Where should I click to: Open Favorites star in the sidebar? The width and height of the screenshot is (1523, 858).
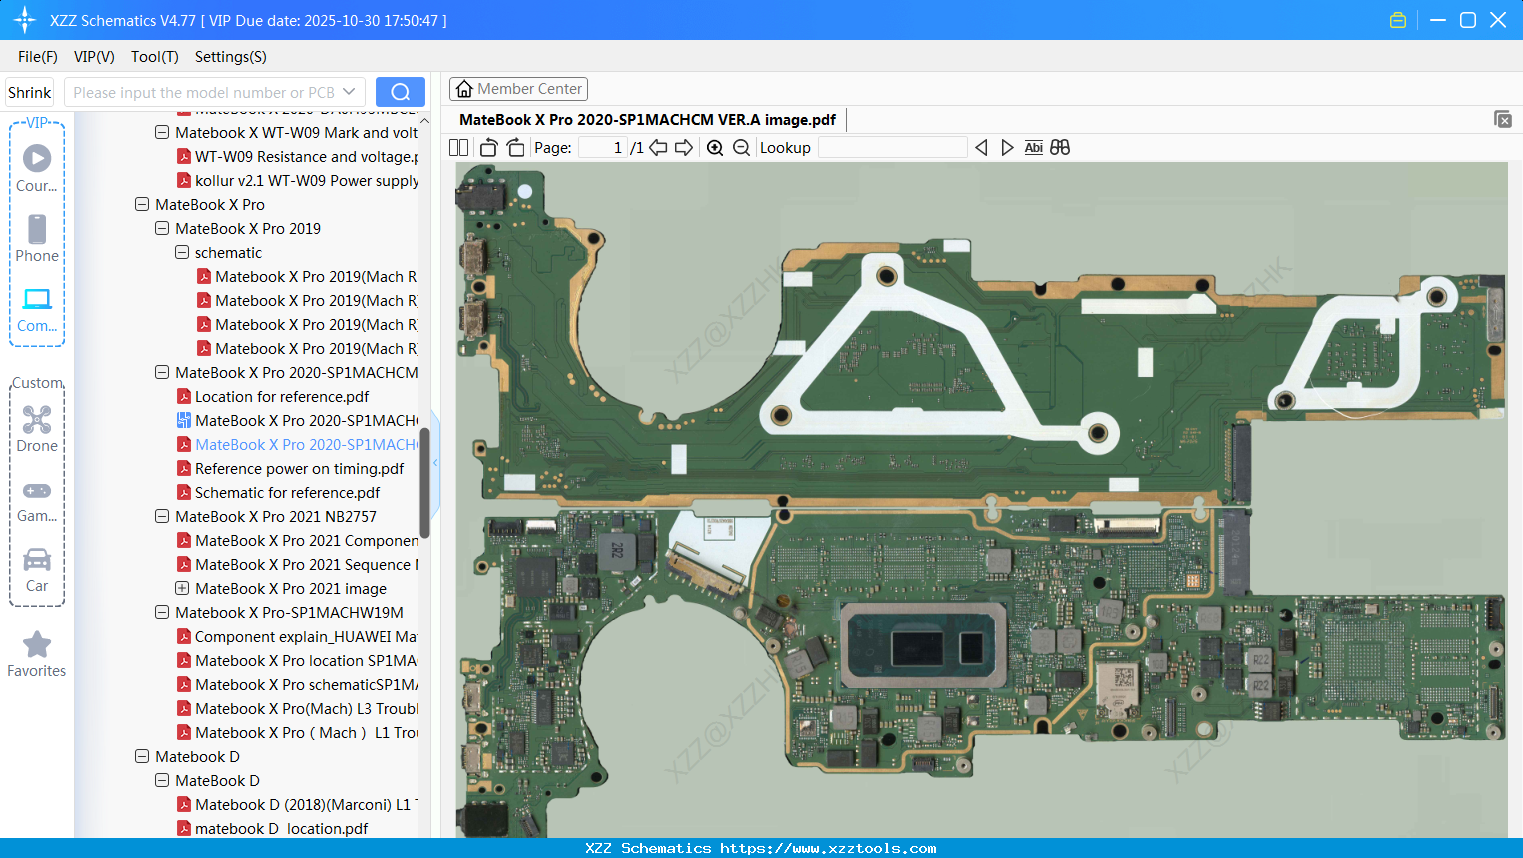37,654
